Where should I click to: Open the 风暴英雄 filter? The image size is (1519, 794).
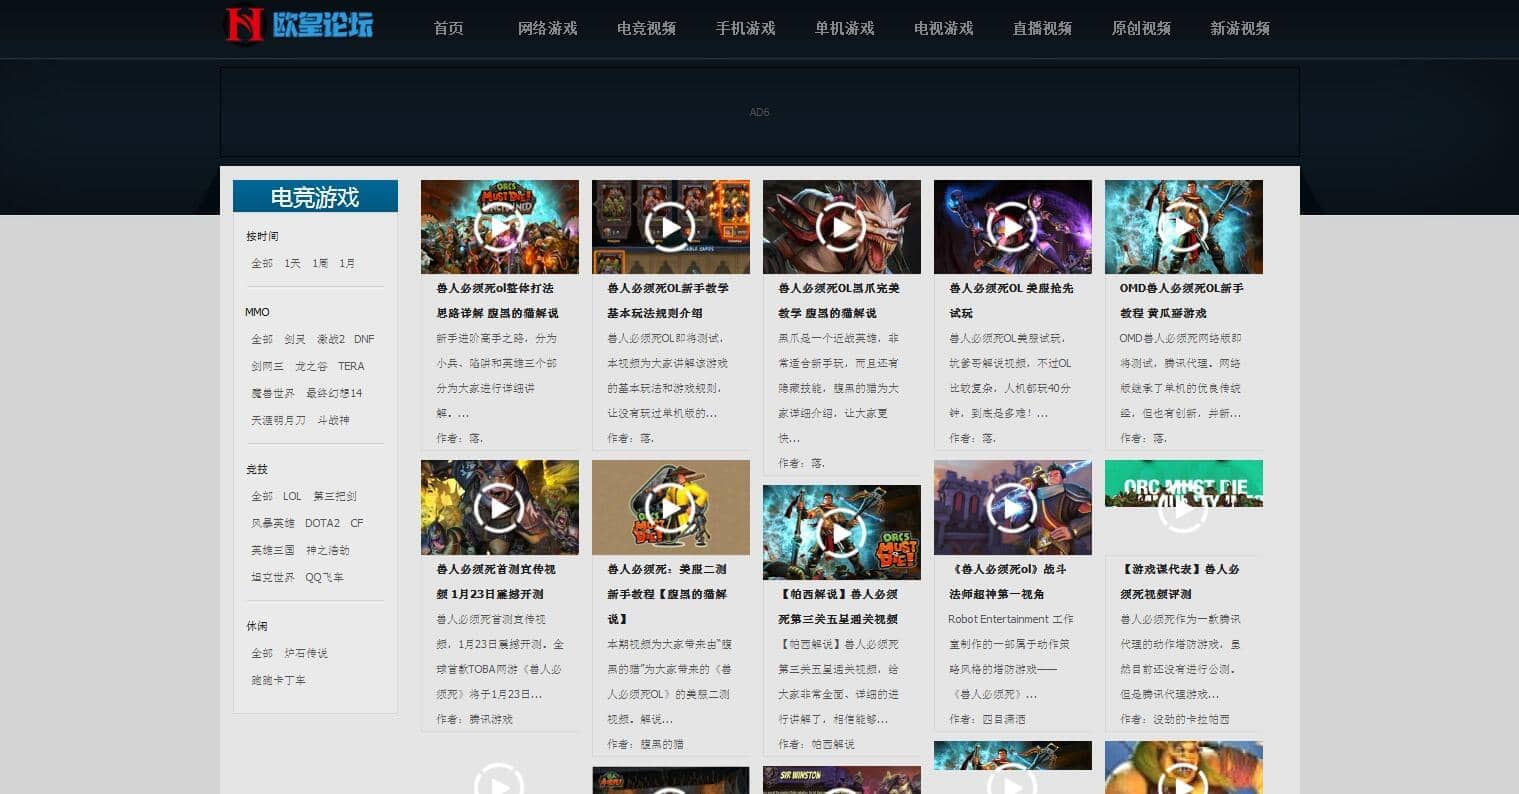coord(273,523)
